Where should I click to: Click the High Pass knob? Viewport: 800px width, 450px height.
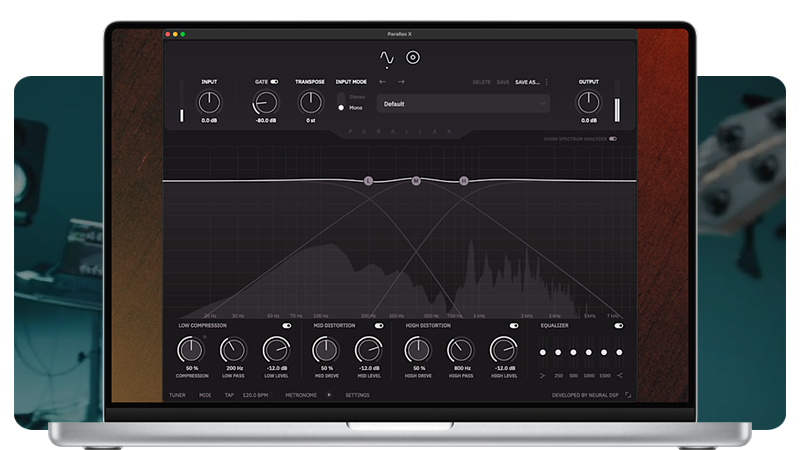[x=461, y=350]
